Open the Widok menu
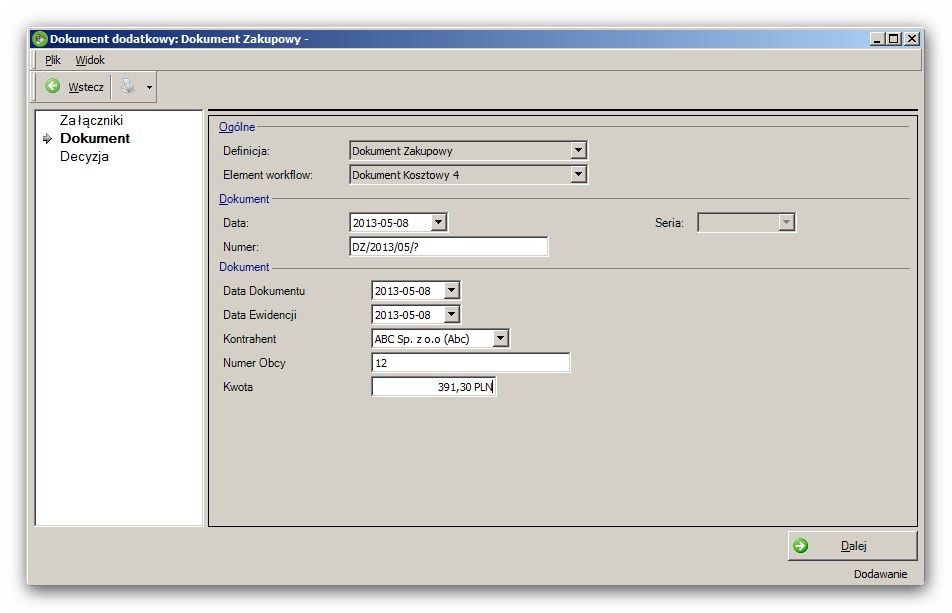 [x=90, y=60]
